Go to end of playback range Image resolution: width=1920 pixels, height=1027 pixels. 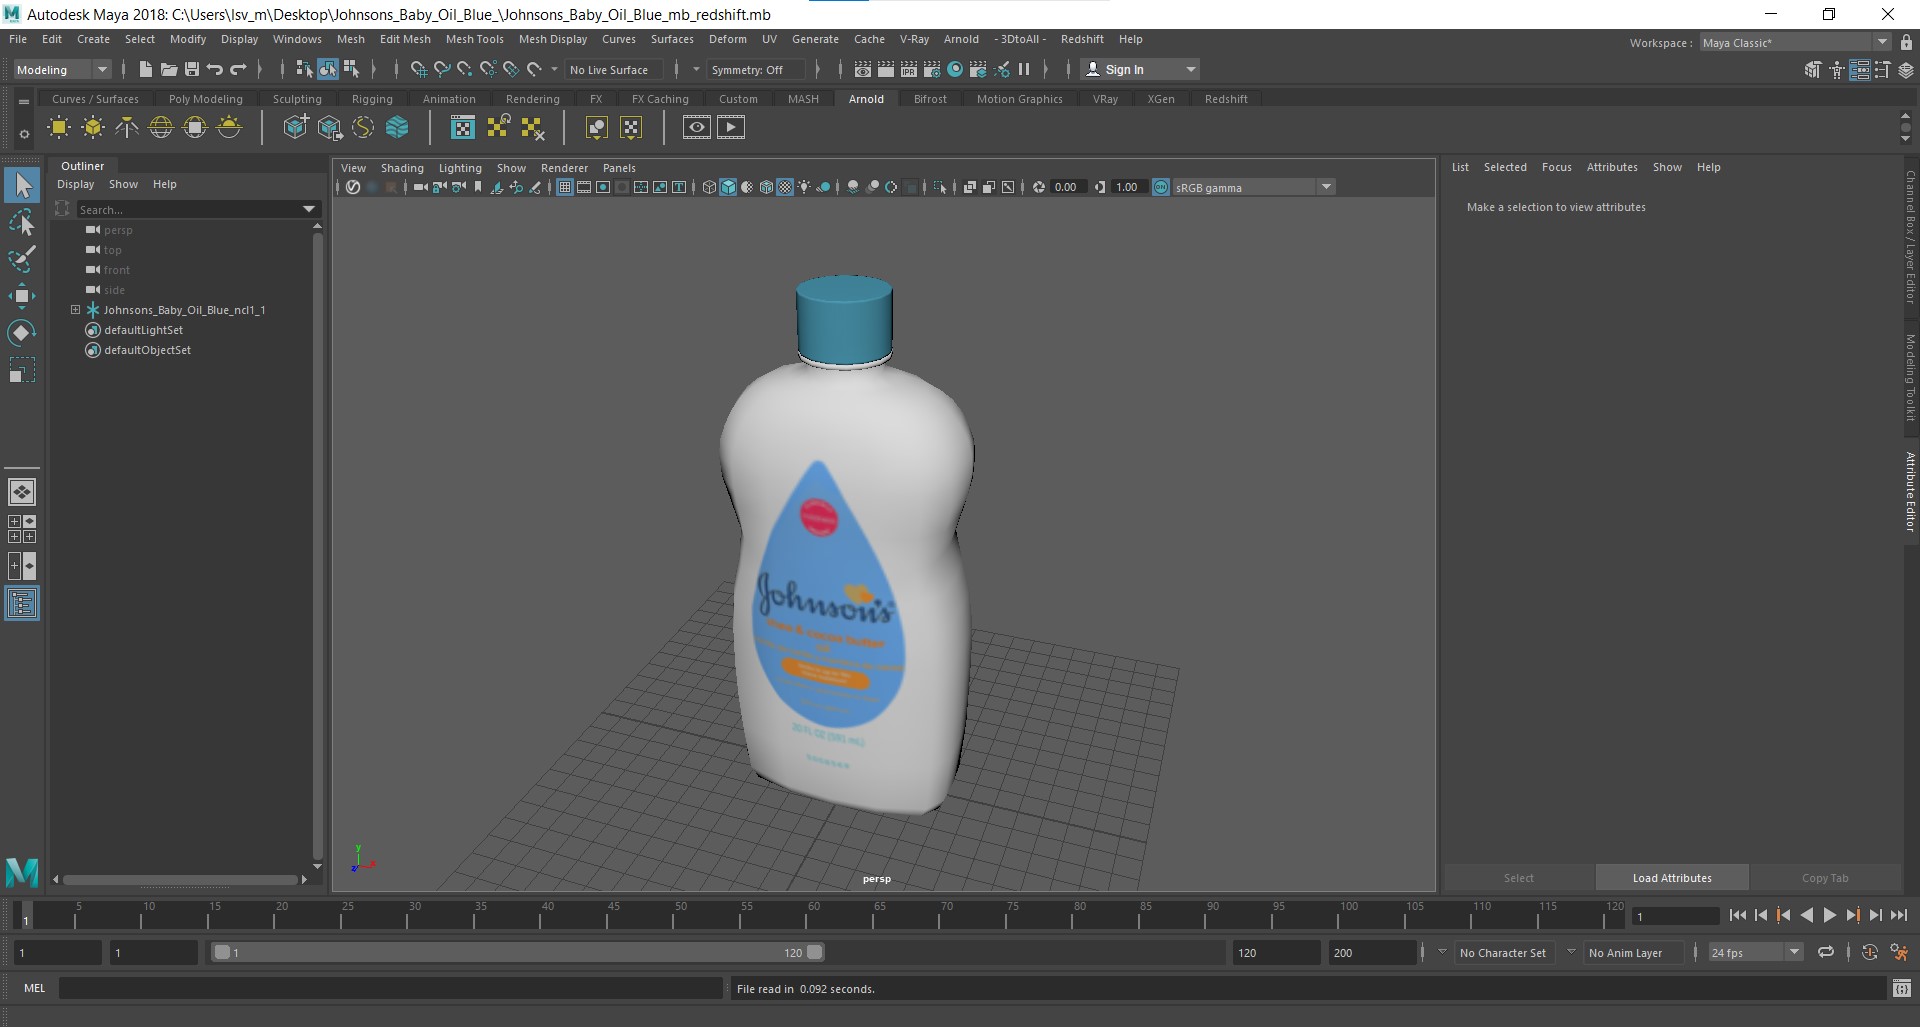click(x=1898, y=915)
